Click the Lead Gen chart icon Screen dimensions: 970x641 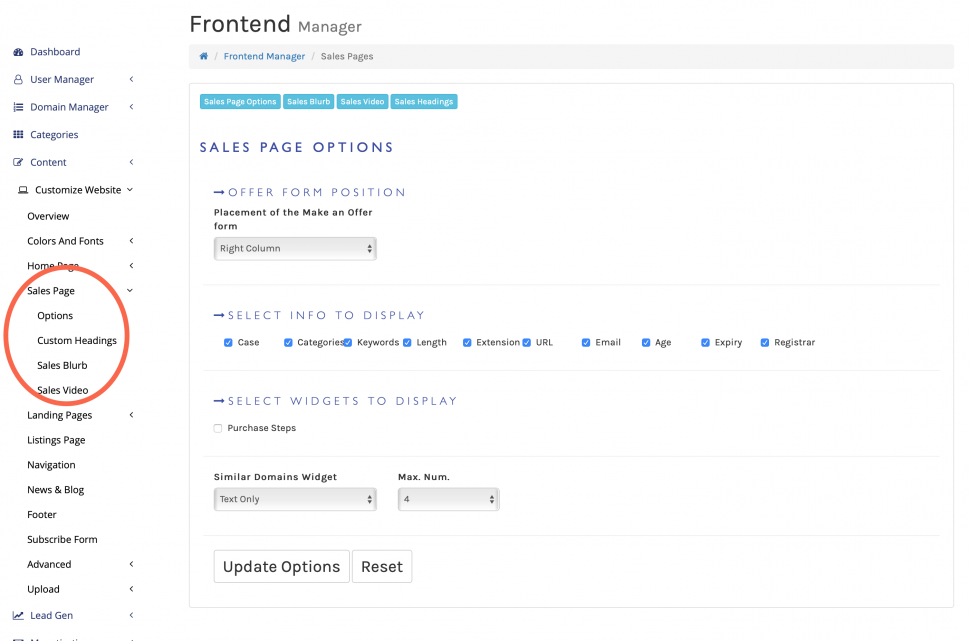click(18, 616)
